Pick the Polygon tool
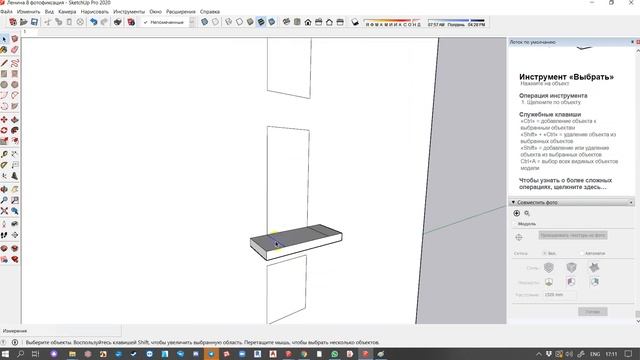This screenshot has height=360, width=640. 15,84
